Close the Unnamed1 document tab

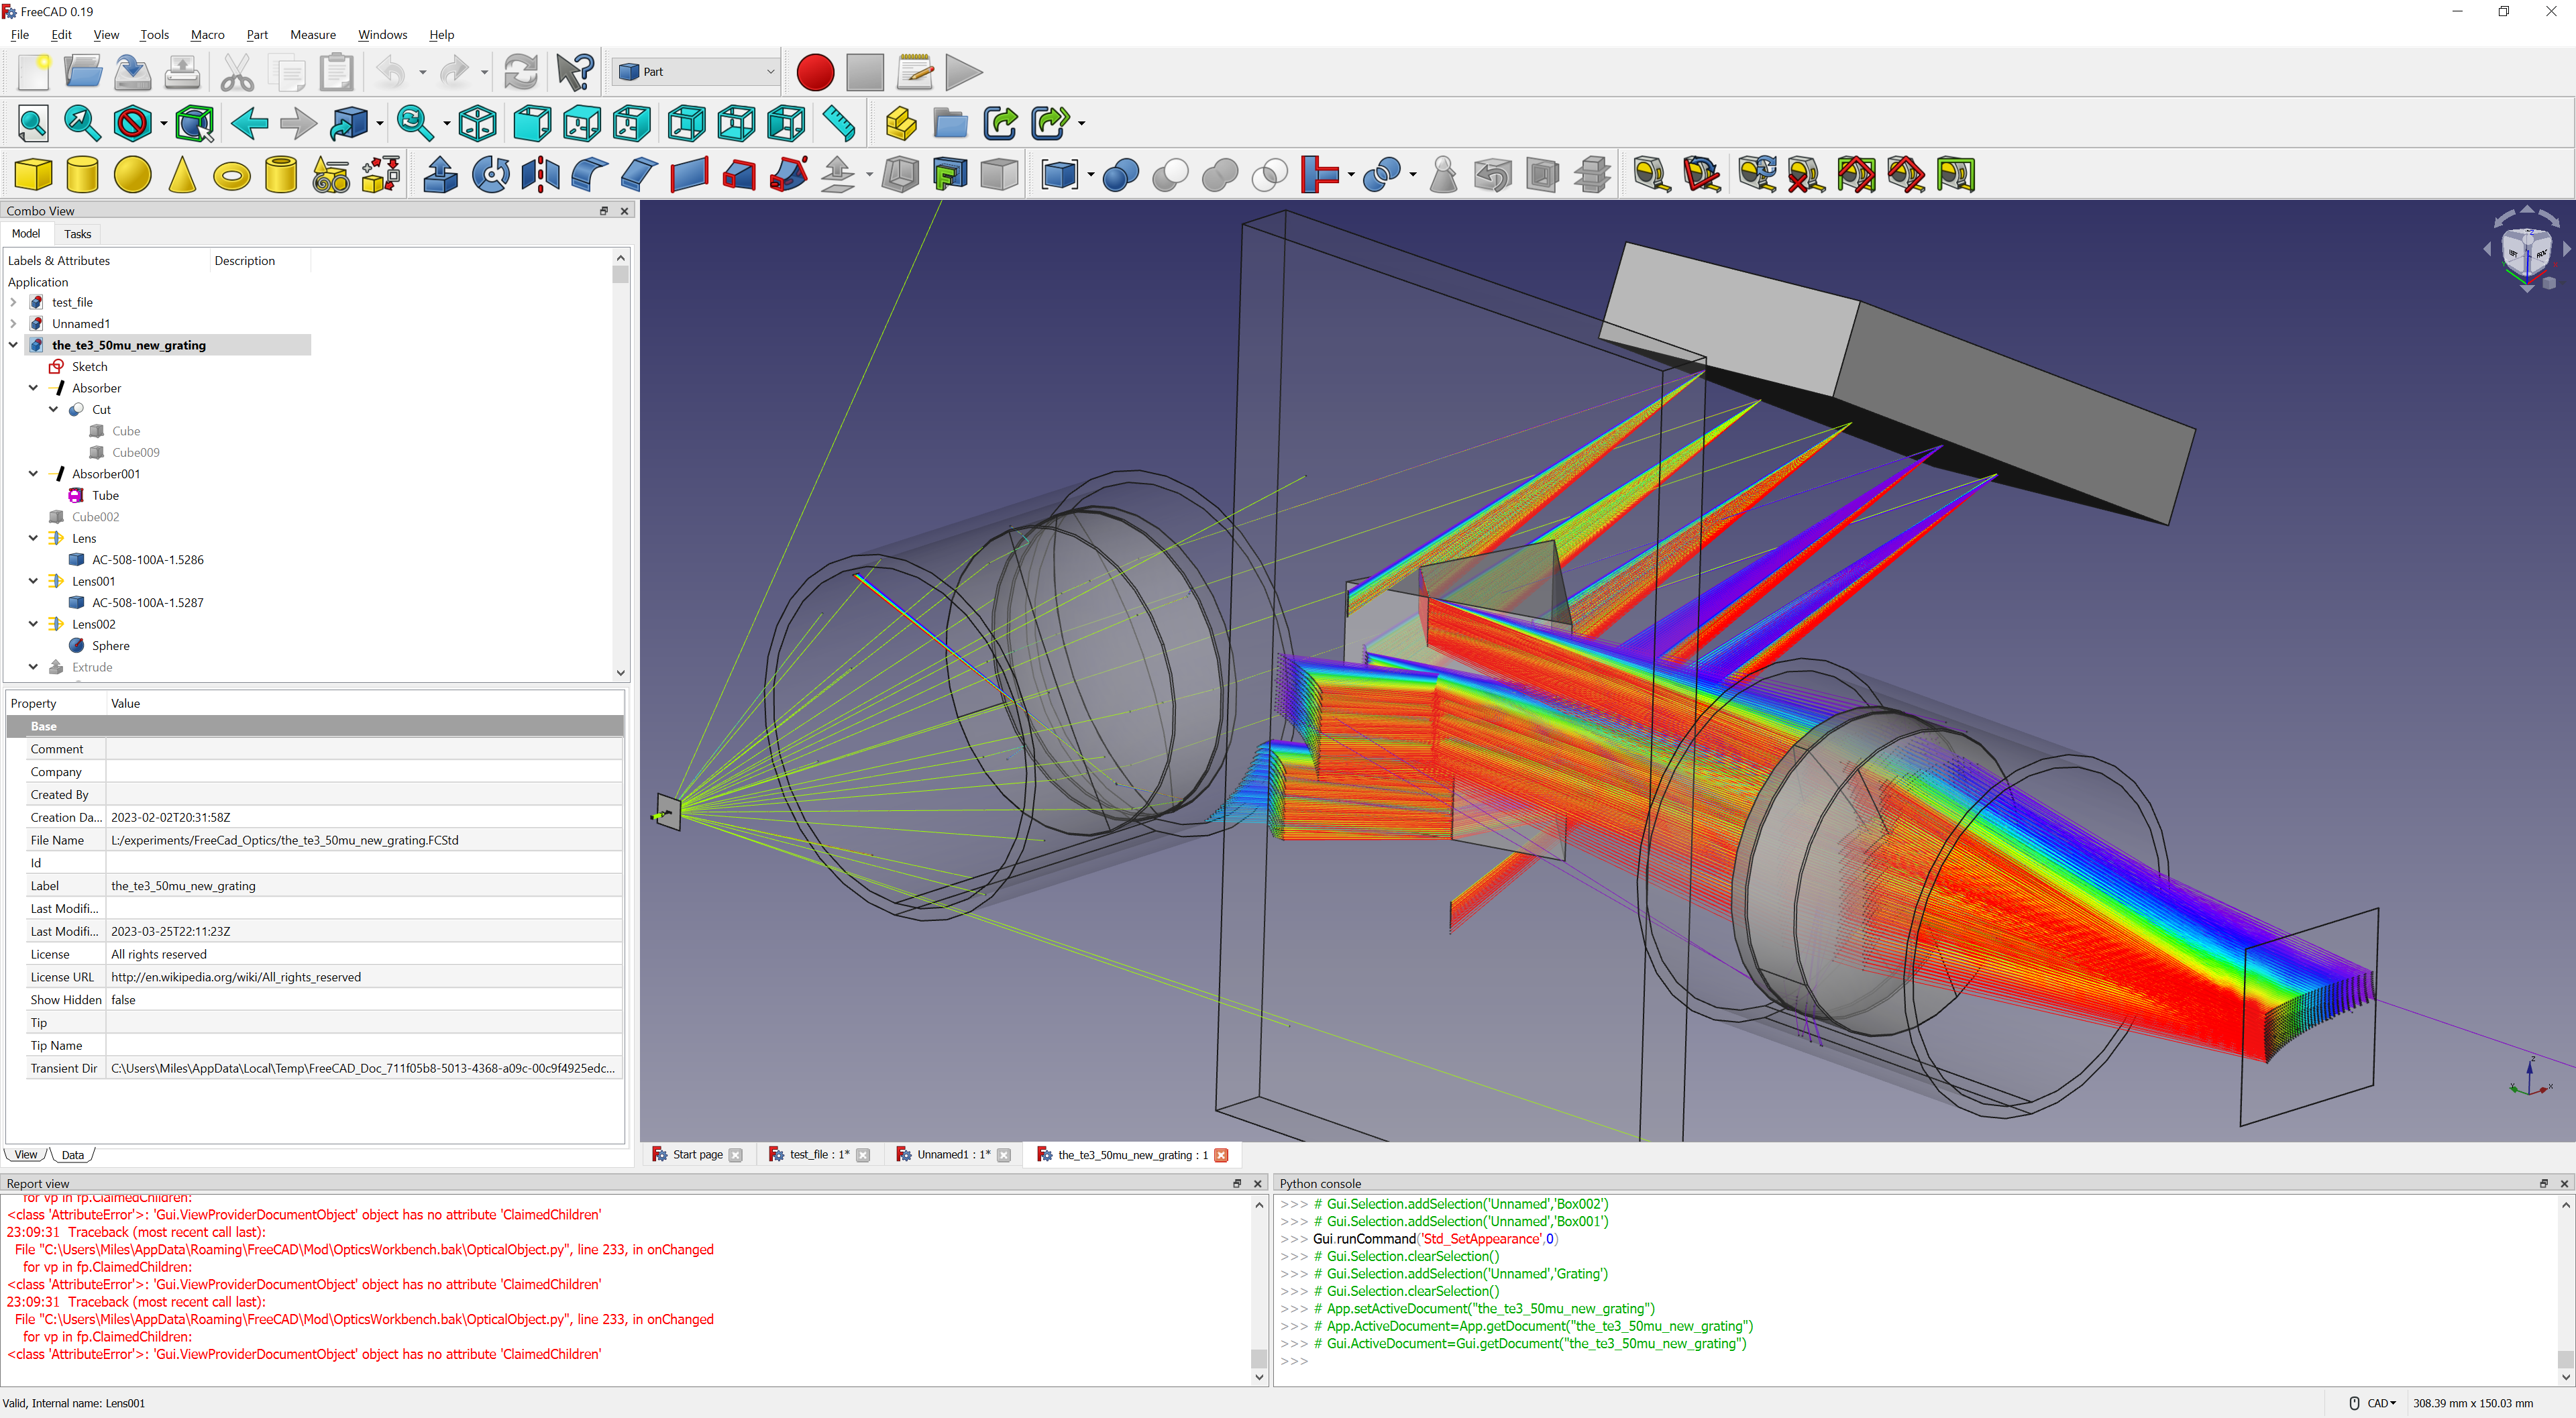1004,1155
